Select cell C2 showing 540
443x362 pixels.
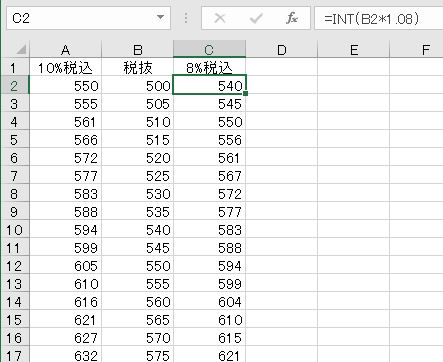click(209, 86)
